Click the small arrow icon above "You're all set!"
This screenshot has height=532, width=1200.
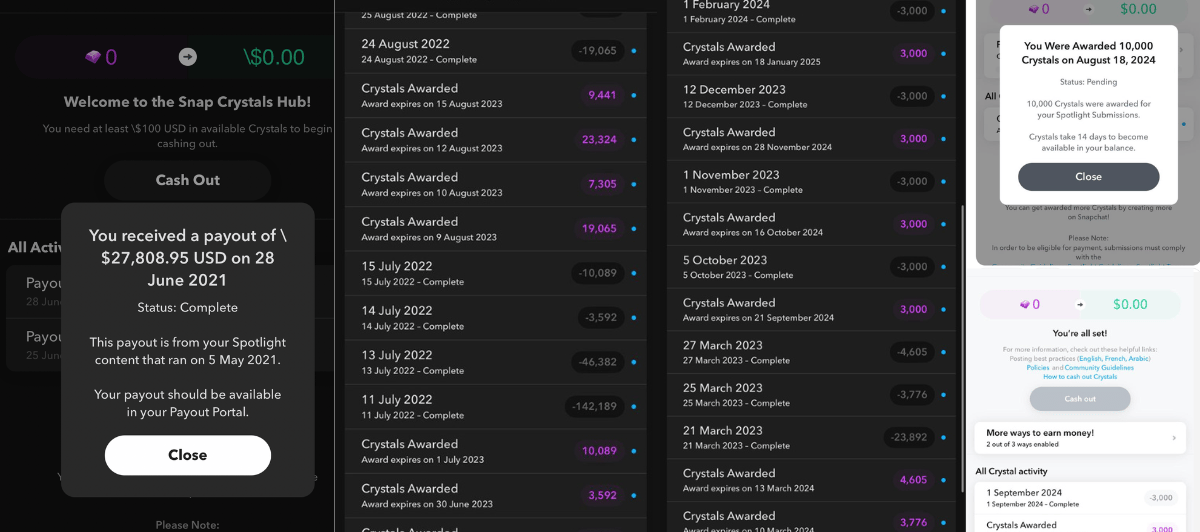point(1079,304)
